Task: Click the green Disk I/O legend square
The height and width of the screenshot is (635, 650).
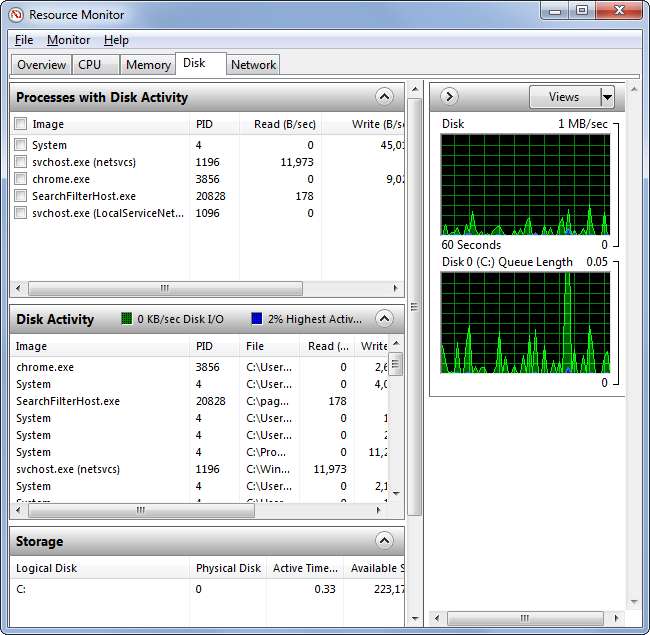Action: pyautogui.click(x=127, y=319)
